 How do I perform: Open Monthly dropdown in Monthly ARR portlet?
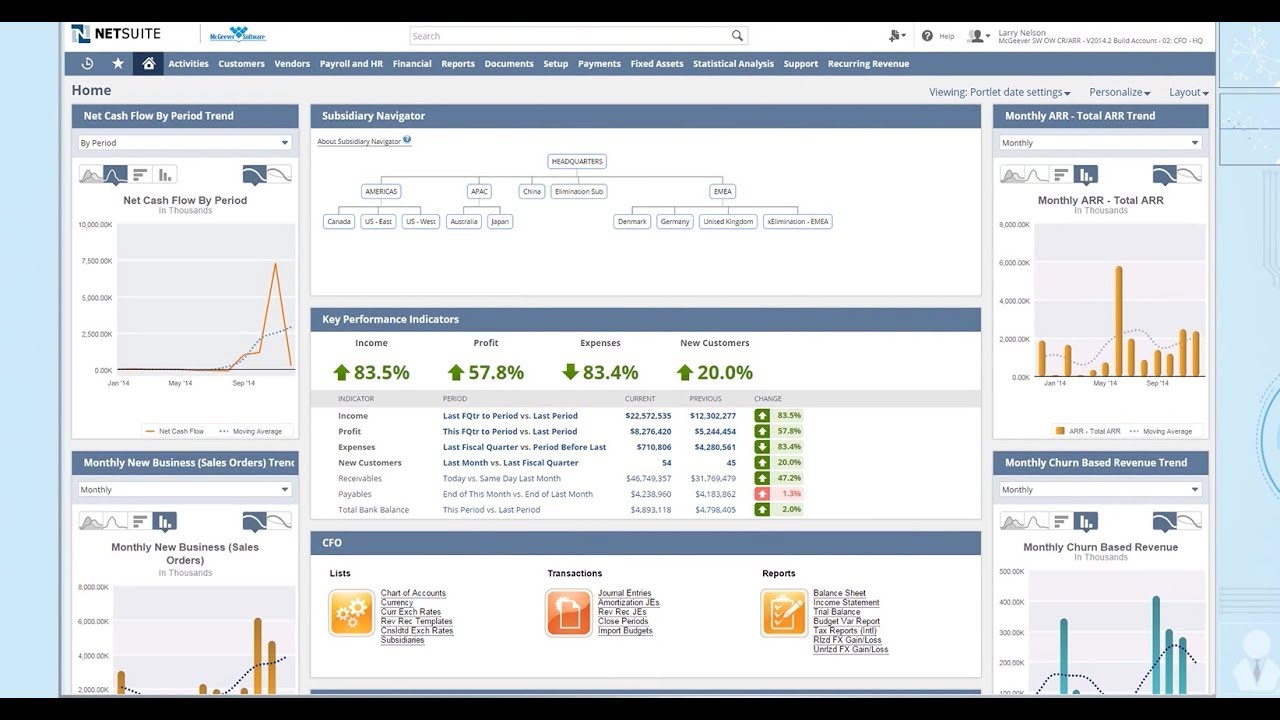[1100, 143]
